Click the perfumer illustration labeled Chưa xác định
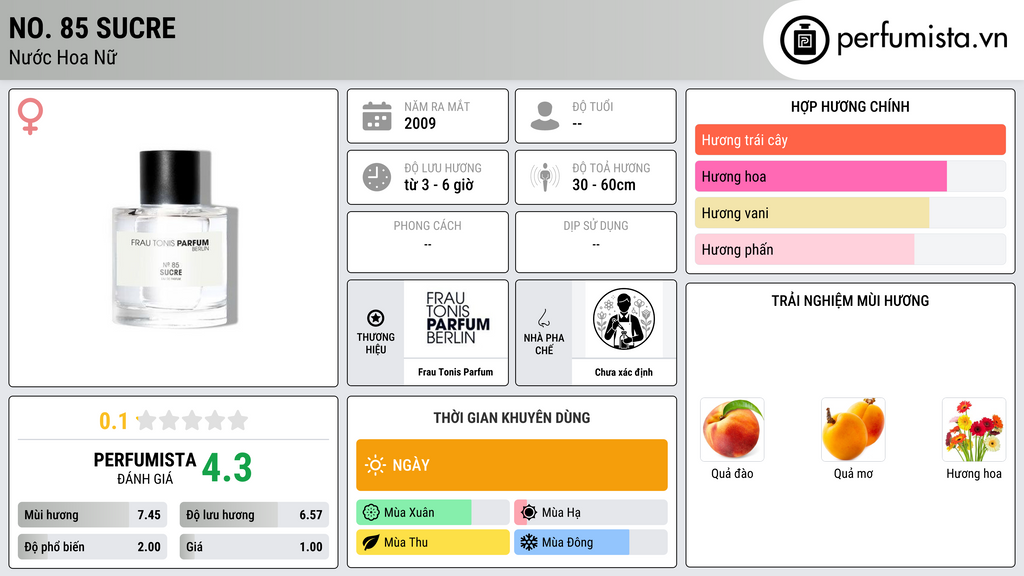This screenshot has width=1024, height=576. coord(624,319)
